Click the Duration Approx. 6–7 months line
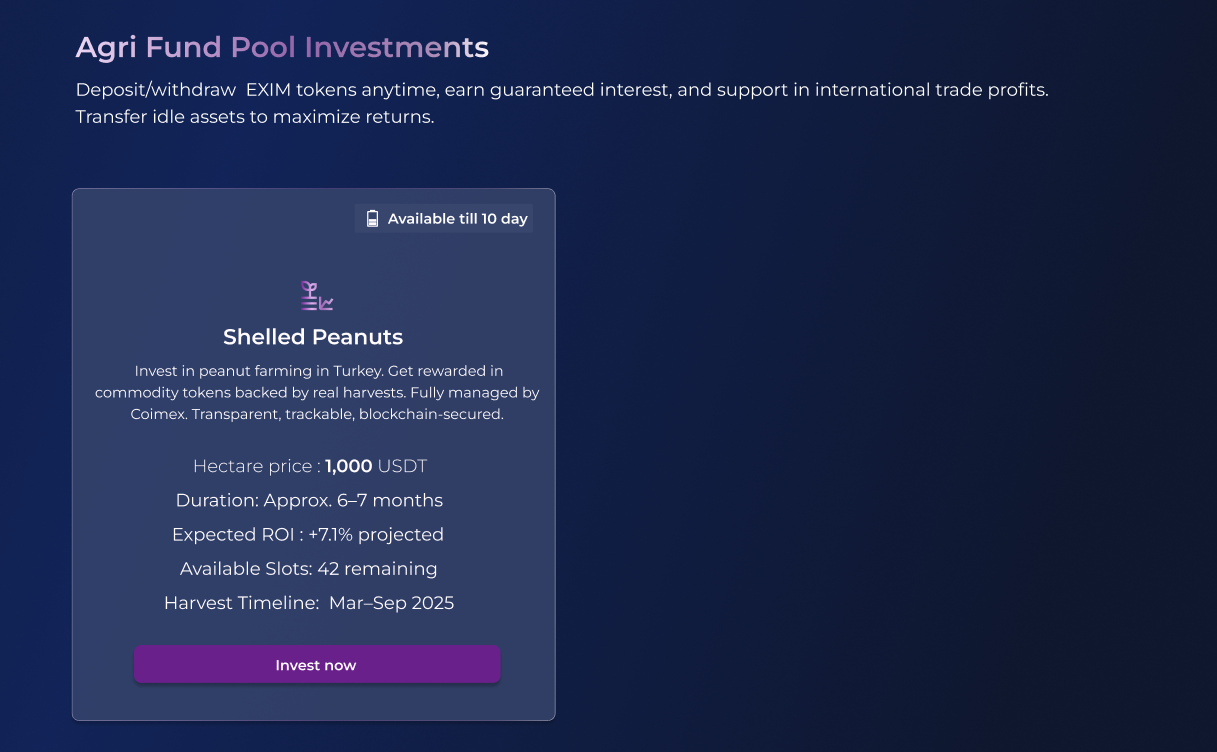 [x=309, y=500]
